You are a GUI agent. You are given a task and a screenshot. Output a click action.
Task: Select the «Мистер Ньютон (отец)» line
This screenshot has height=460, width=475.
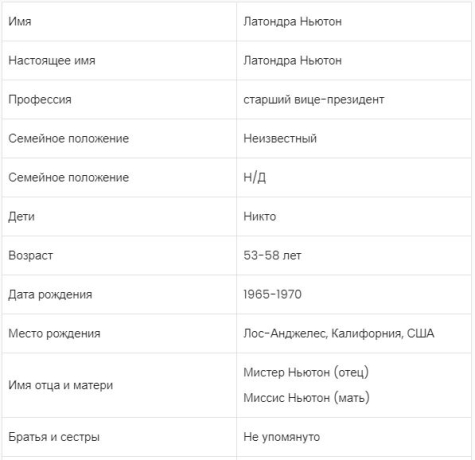pyautogui.click(x=306, y=372)
